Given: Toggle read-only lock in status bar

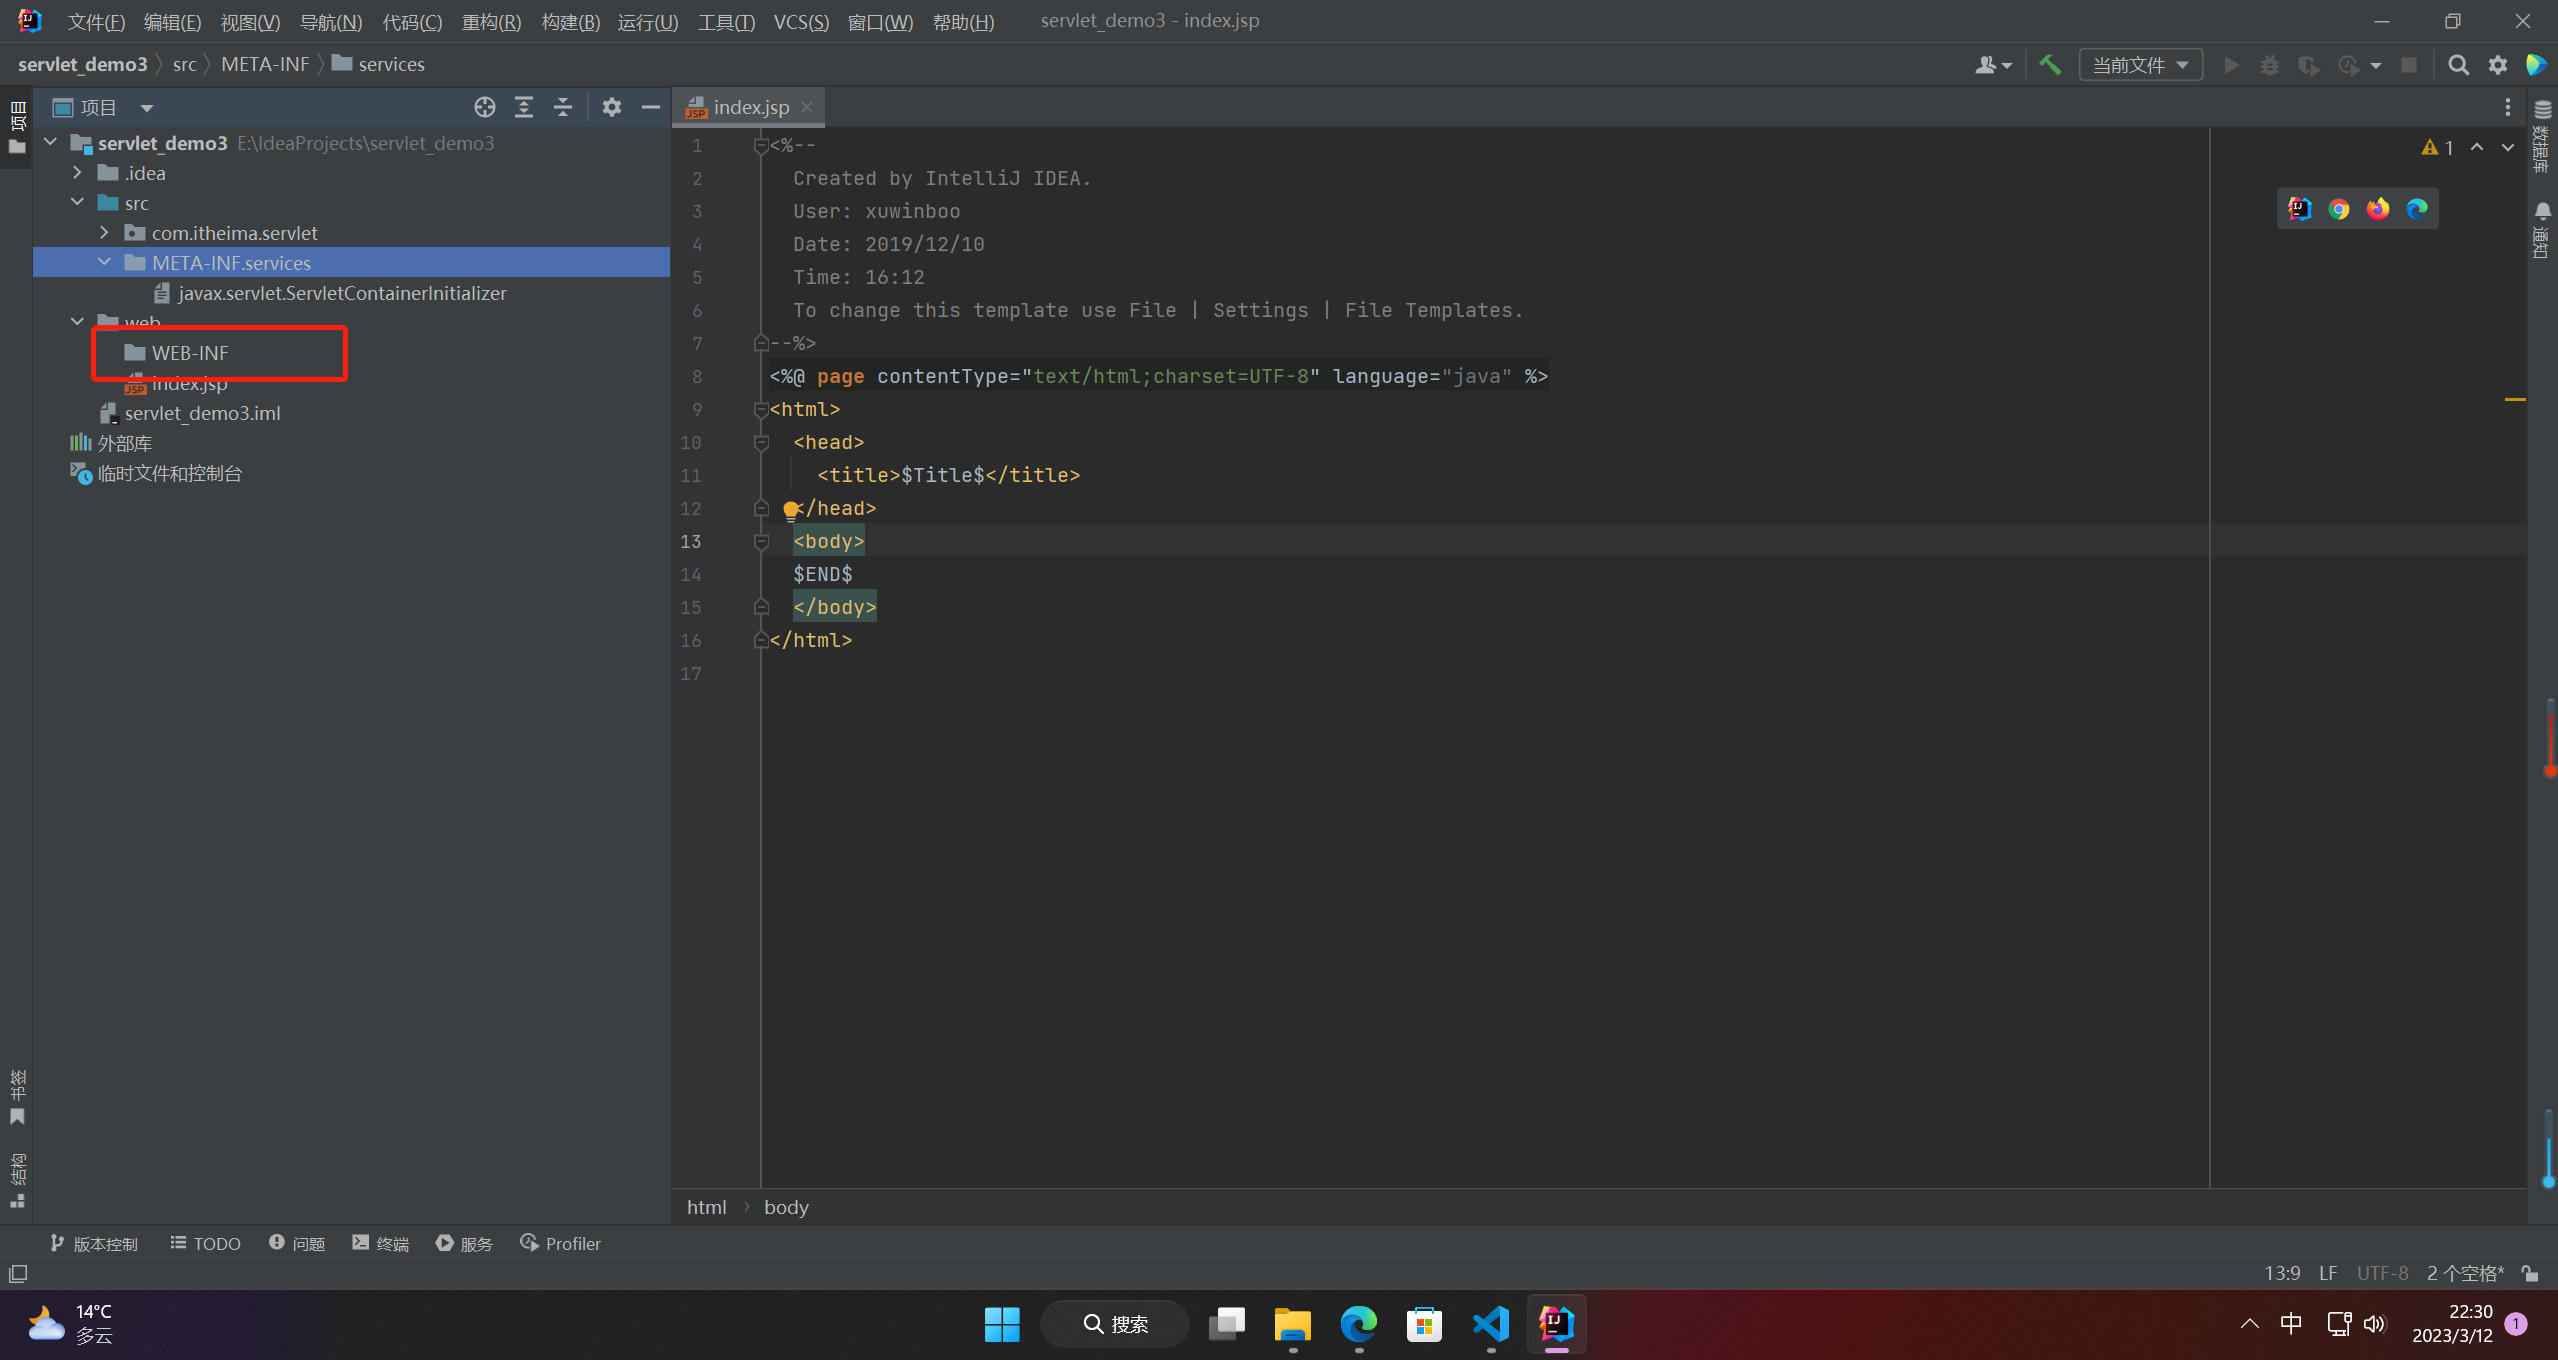Looking at the screenshot, I should pos(2530,1273).
